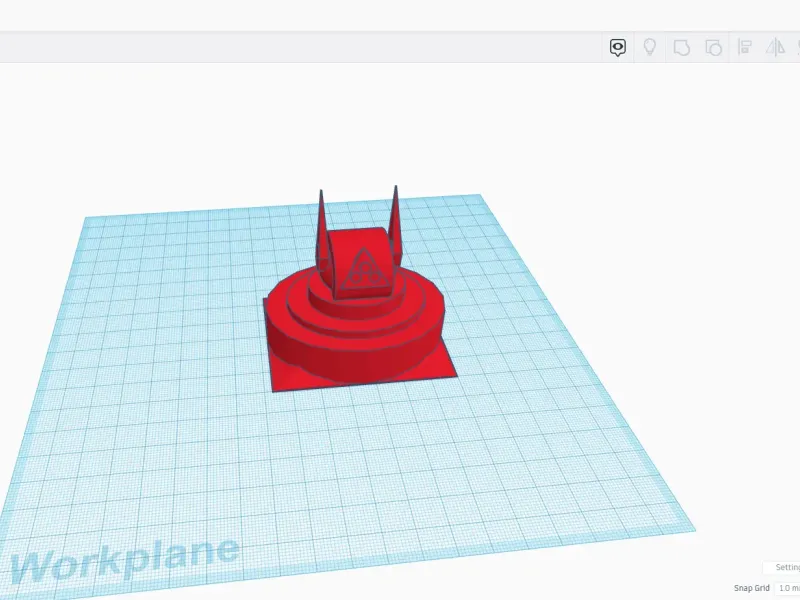Open the Snap Grid 1.0 mm dropdown
The image size is (800, 600).
(x=787, y=588)
